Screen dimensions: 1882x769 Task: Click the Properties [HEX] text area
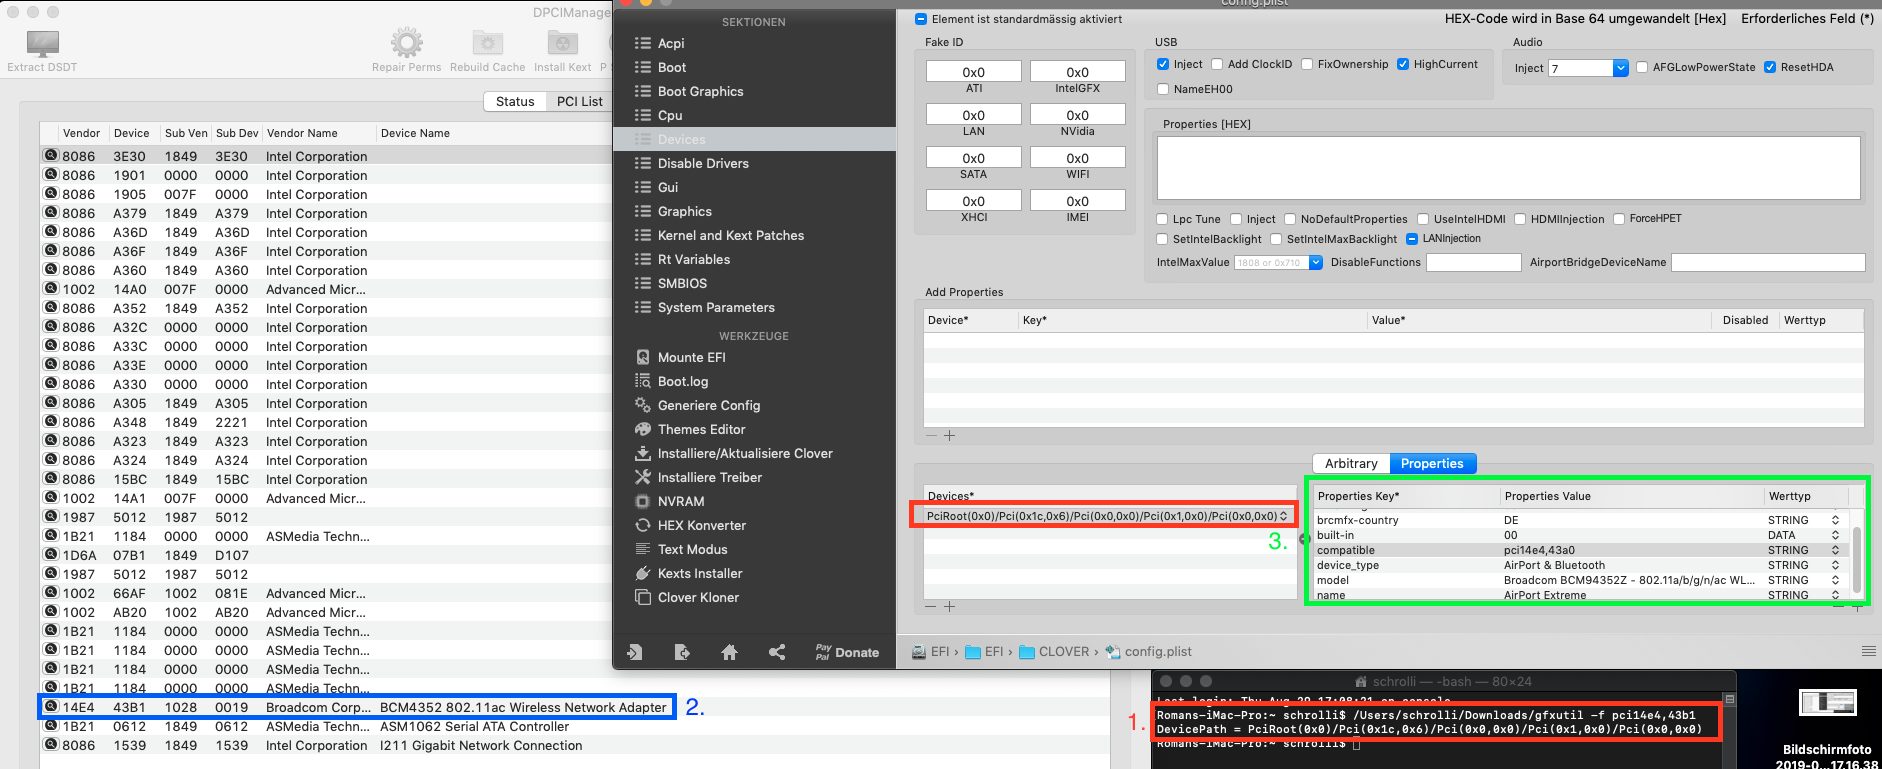[x=1508, y=168]
